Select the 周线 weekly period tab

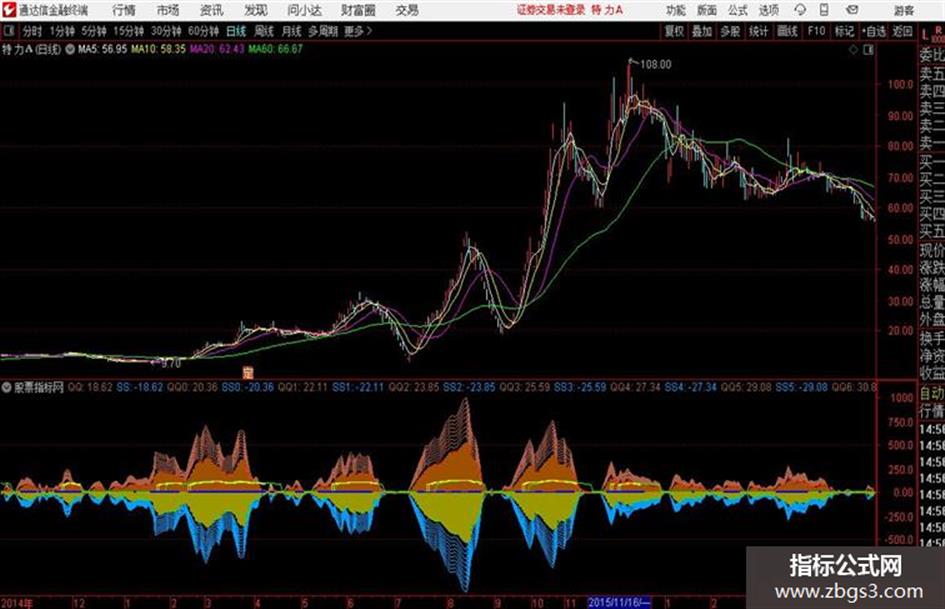264,31
